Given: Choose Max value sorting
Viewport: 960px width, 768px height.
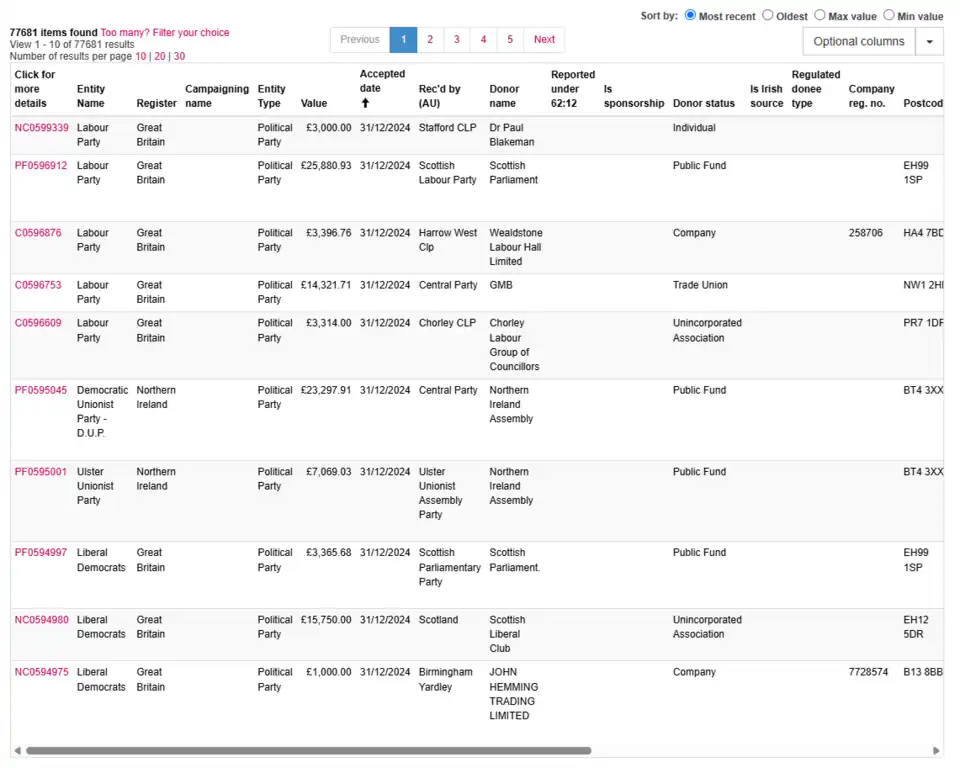Looking at the screenshot, I should coord(820,15).
